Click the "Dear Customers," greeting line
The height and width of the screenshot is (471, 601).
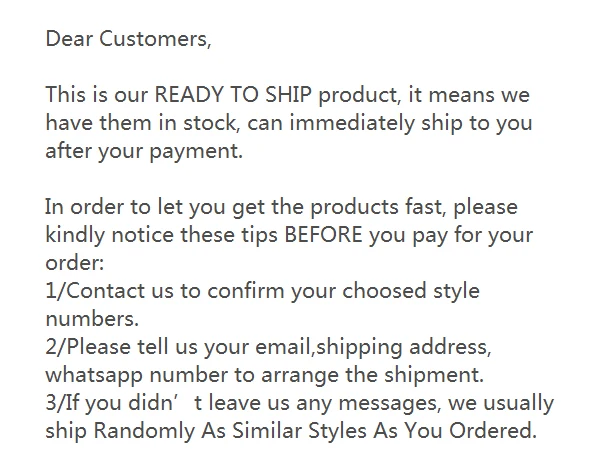coord(129,40)
